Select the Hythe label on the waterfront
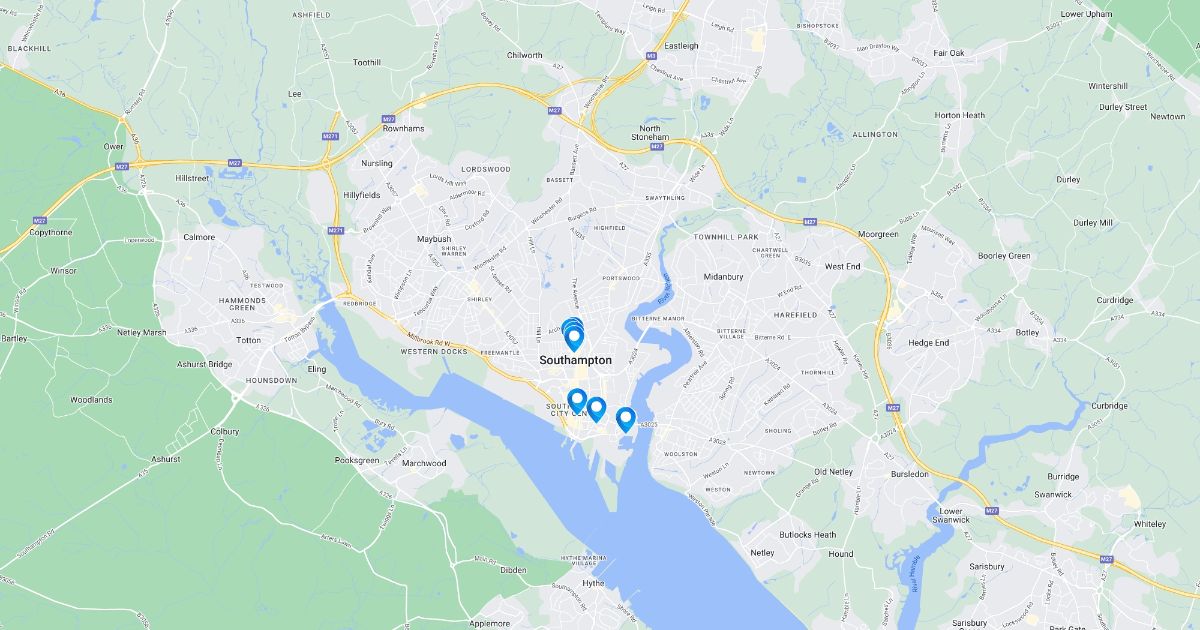Image resolution: width=1200 pixels, height=630 pixels. [x=593, y=583]
